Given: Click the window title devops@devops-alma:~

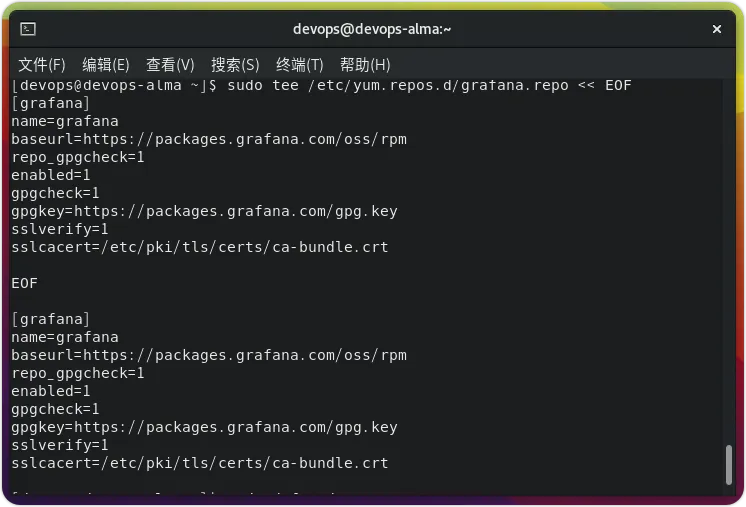Looking at the screenshot, I should click(372, 29).
